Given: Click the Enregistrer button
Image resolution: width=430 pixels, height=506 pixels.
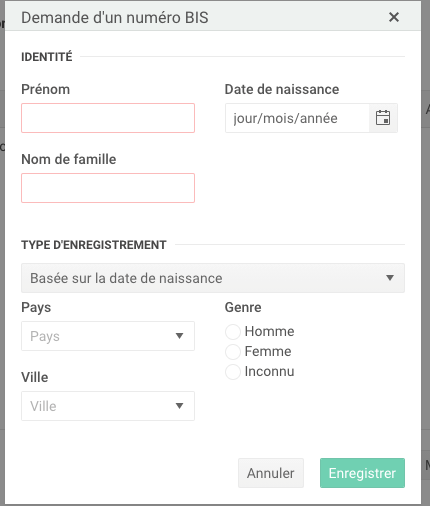Looking at the screenshot, I should pyautogui.click(x=362, y=473).
